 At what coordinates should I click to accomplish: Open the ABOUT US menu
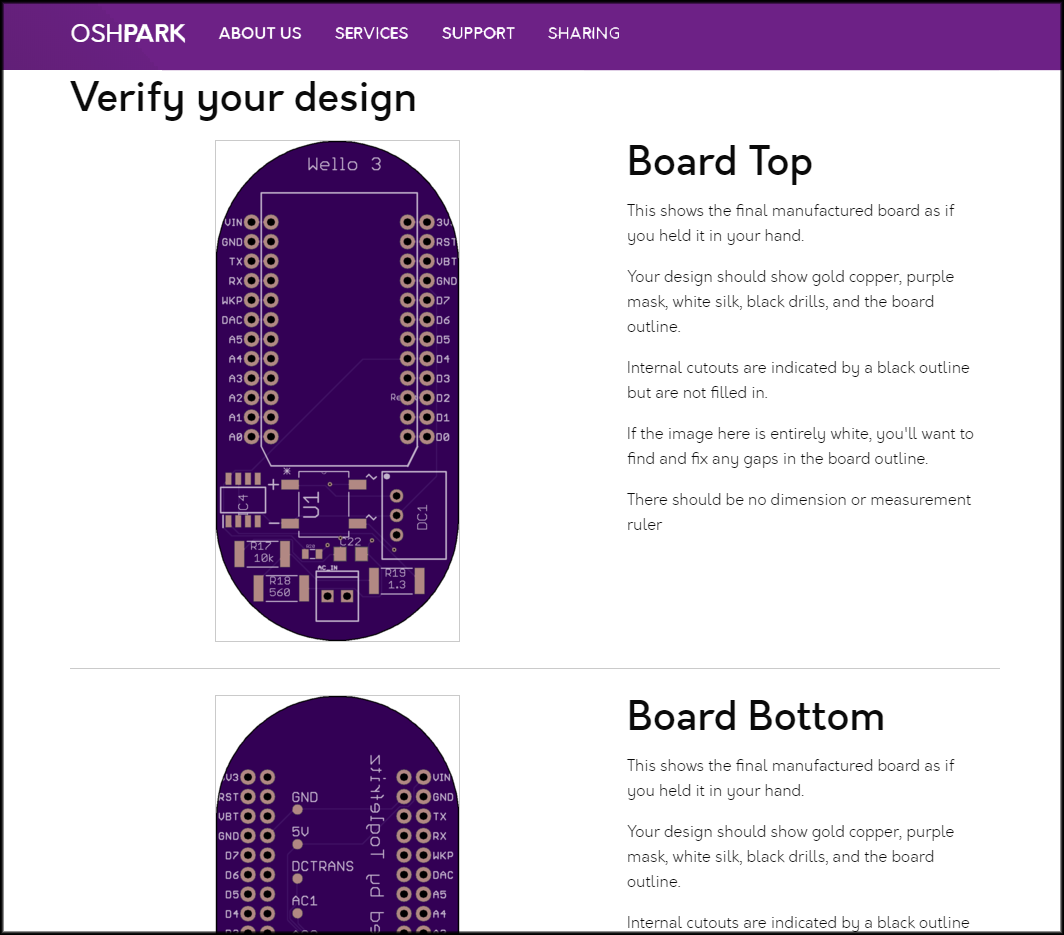click(260, 33)
